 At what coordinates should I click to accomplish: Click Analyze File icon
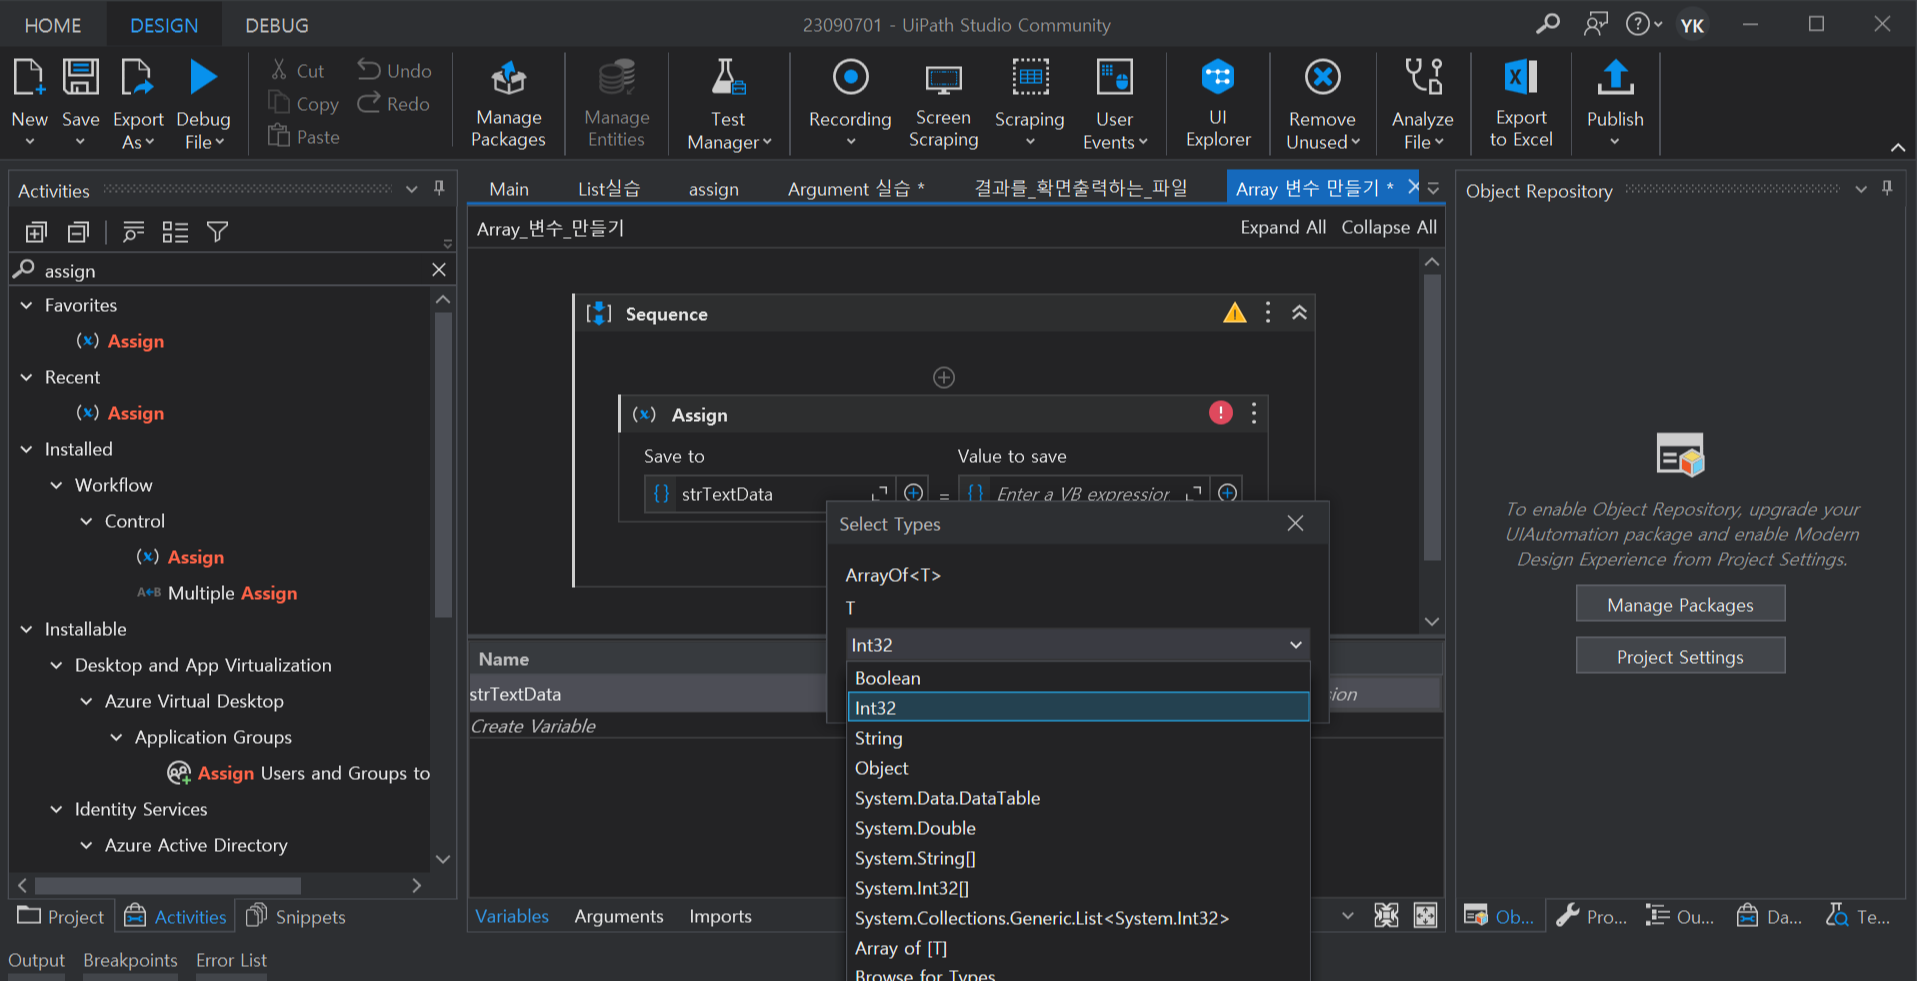pyautogui.click(x=1423, y=77)
